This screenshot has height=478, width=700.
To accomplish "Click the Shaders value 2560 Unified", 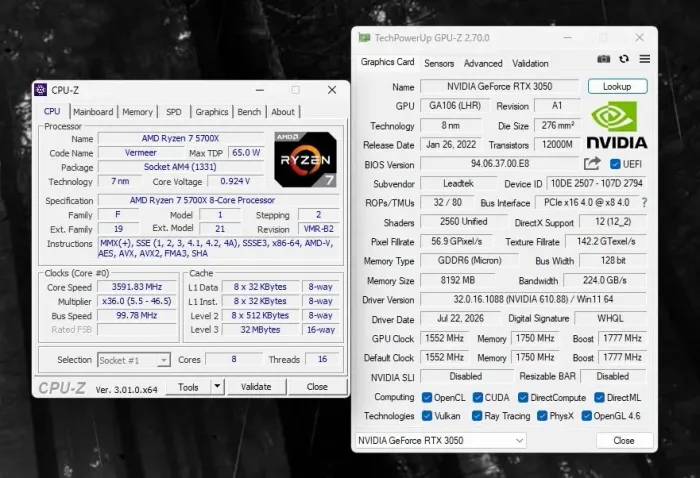I will coord(463,222).
